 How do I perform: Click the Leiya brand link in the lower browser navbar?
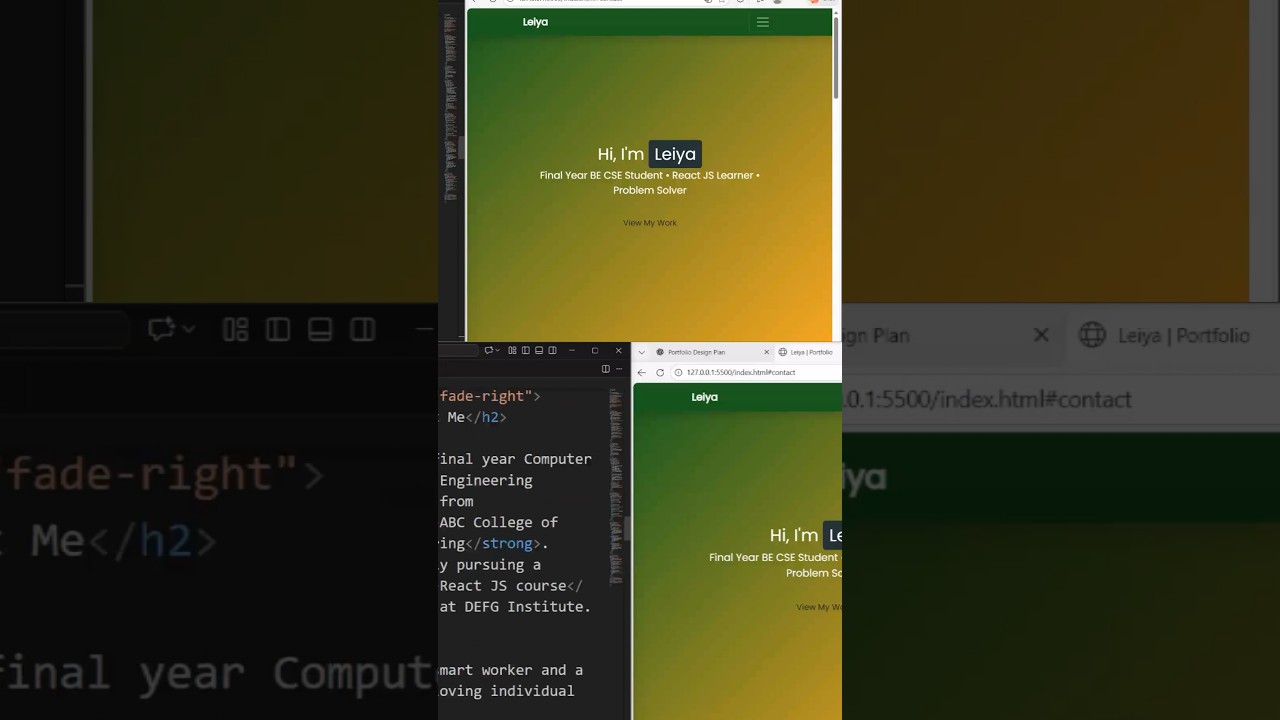(704, 397)
